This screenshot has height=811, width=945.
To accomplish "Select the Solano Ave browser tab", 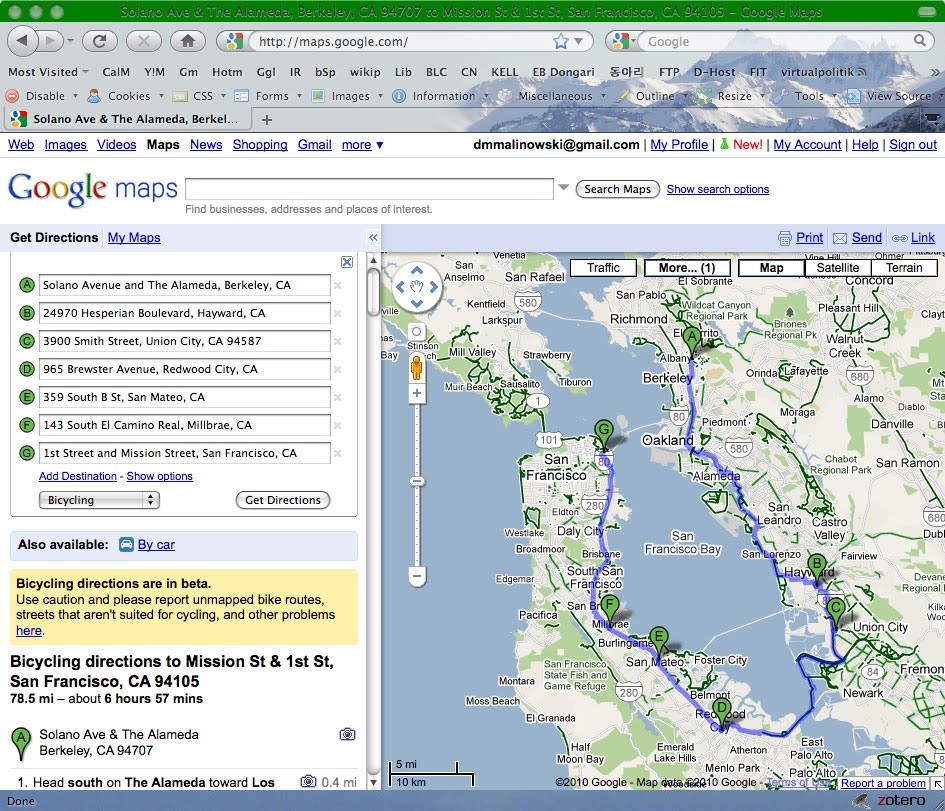I will [126, 119].
